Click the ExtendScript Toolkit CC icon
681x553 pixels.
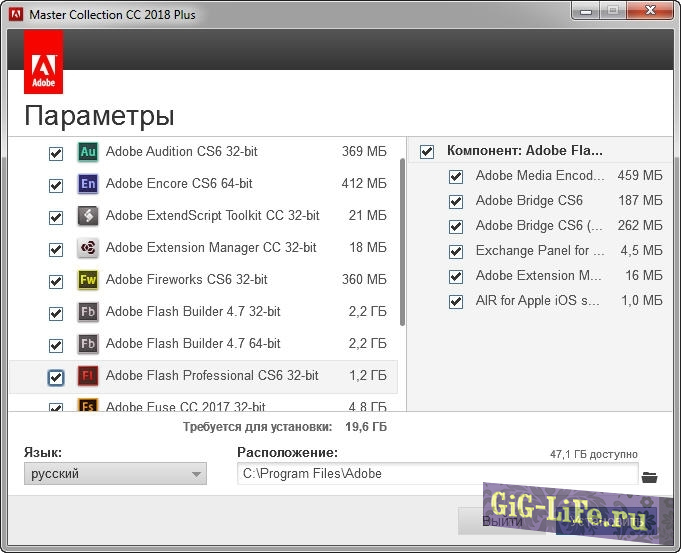pos(87,216)
